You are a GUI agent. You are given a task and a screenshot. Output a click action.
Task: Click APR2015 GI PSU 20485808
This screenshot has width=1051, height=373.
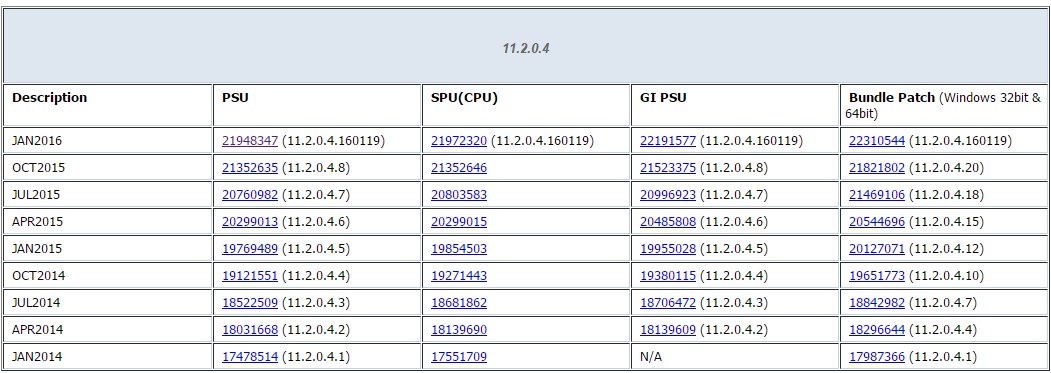click(668, 221)
